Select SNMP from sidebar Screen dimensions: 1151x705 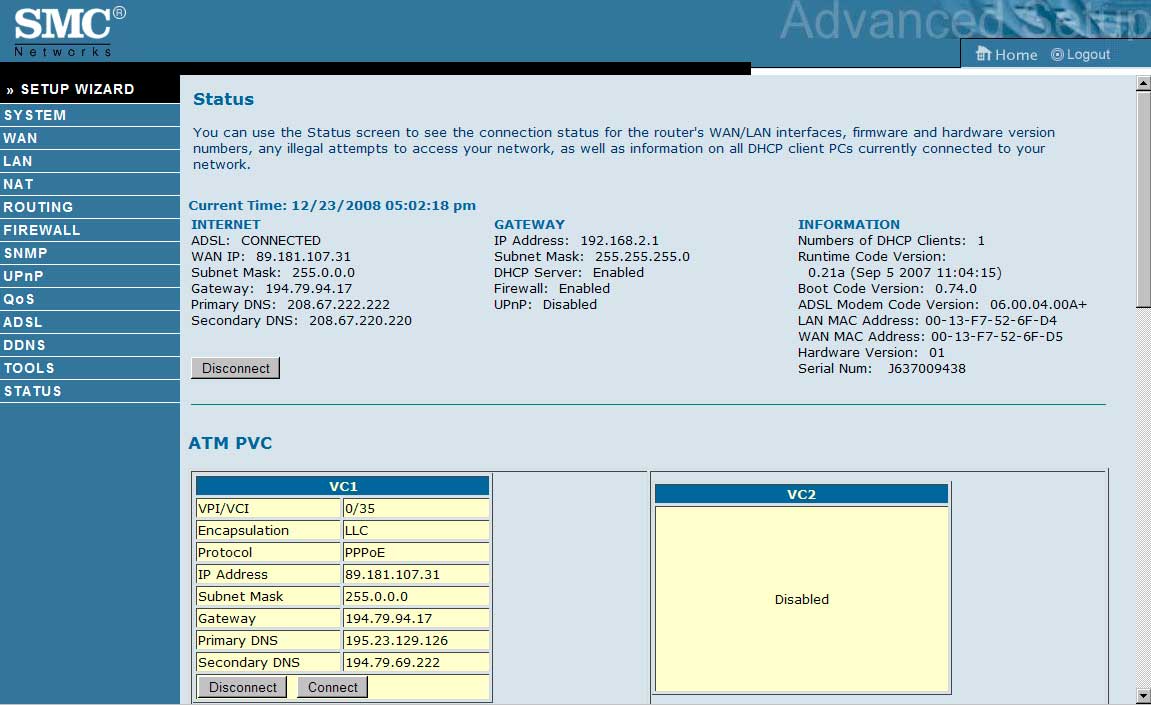pos(25,253)
